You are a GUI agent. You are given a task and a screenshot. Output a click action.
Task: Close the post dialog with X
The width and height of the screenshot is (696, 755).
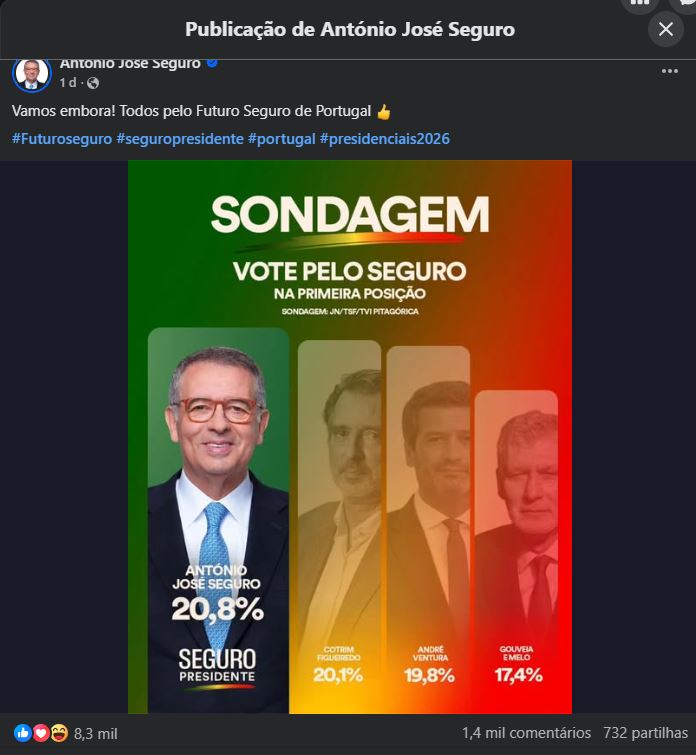point(666,29)
